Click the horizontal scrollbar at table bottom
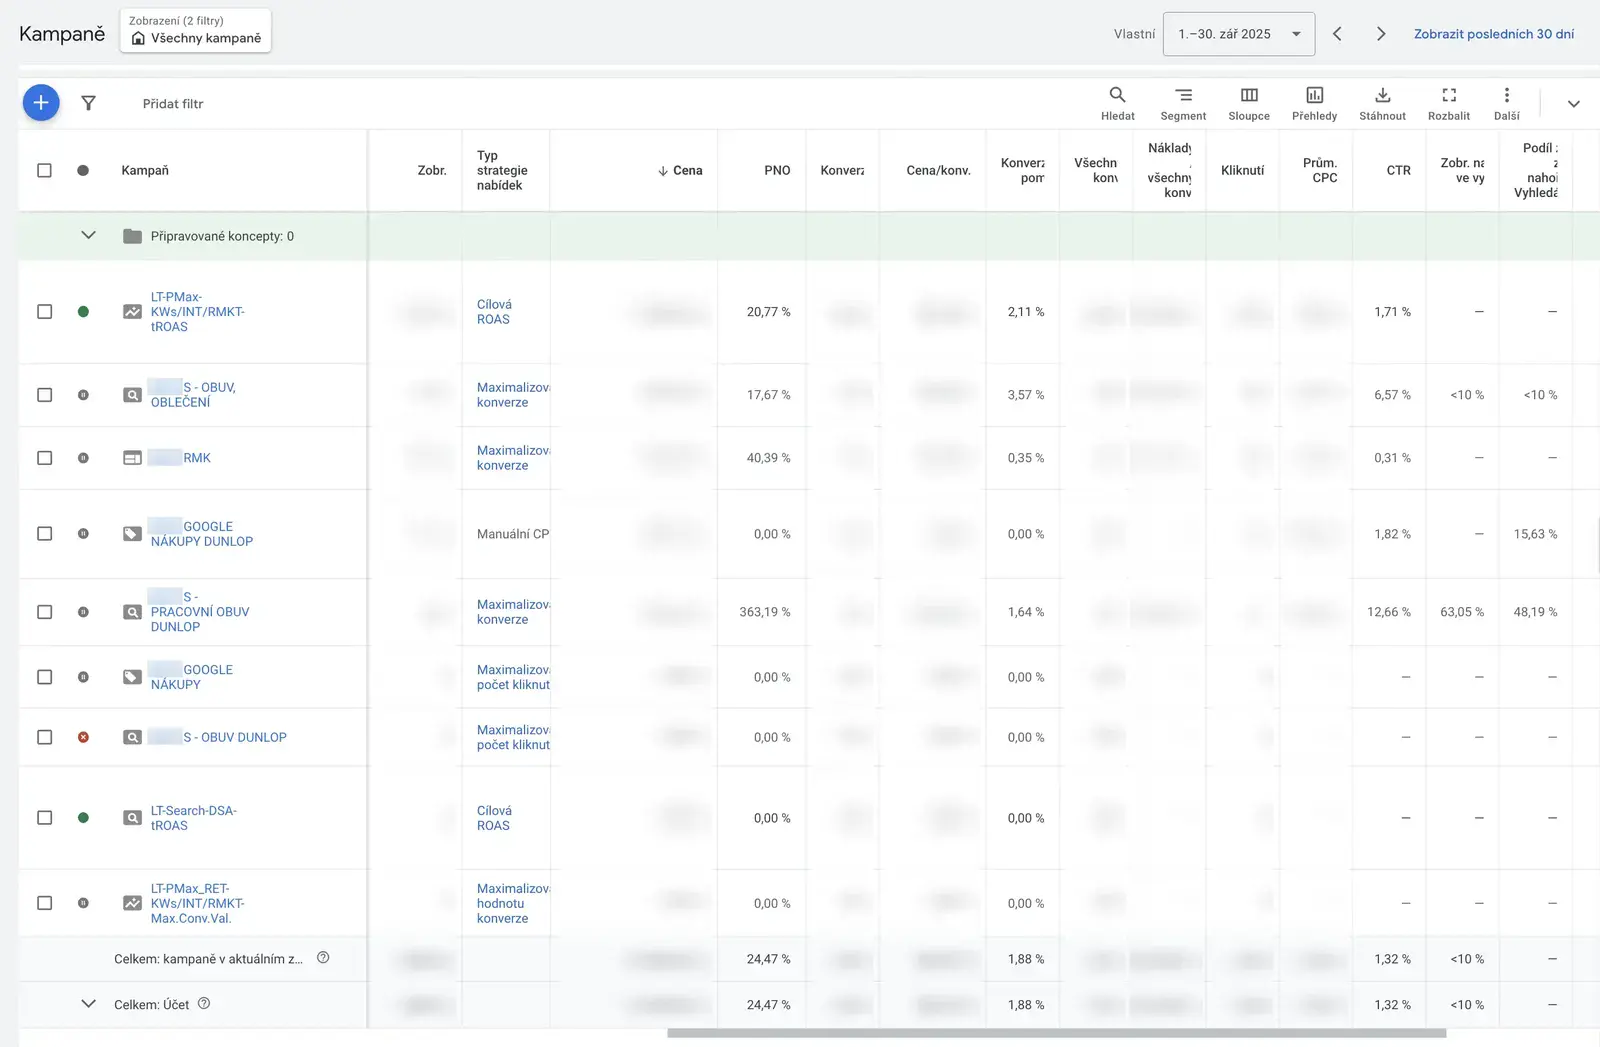 coord(1056,1033)
